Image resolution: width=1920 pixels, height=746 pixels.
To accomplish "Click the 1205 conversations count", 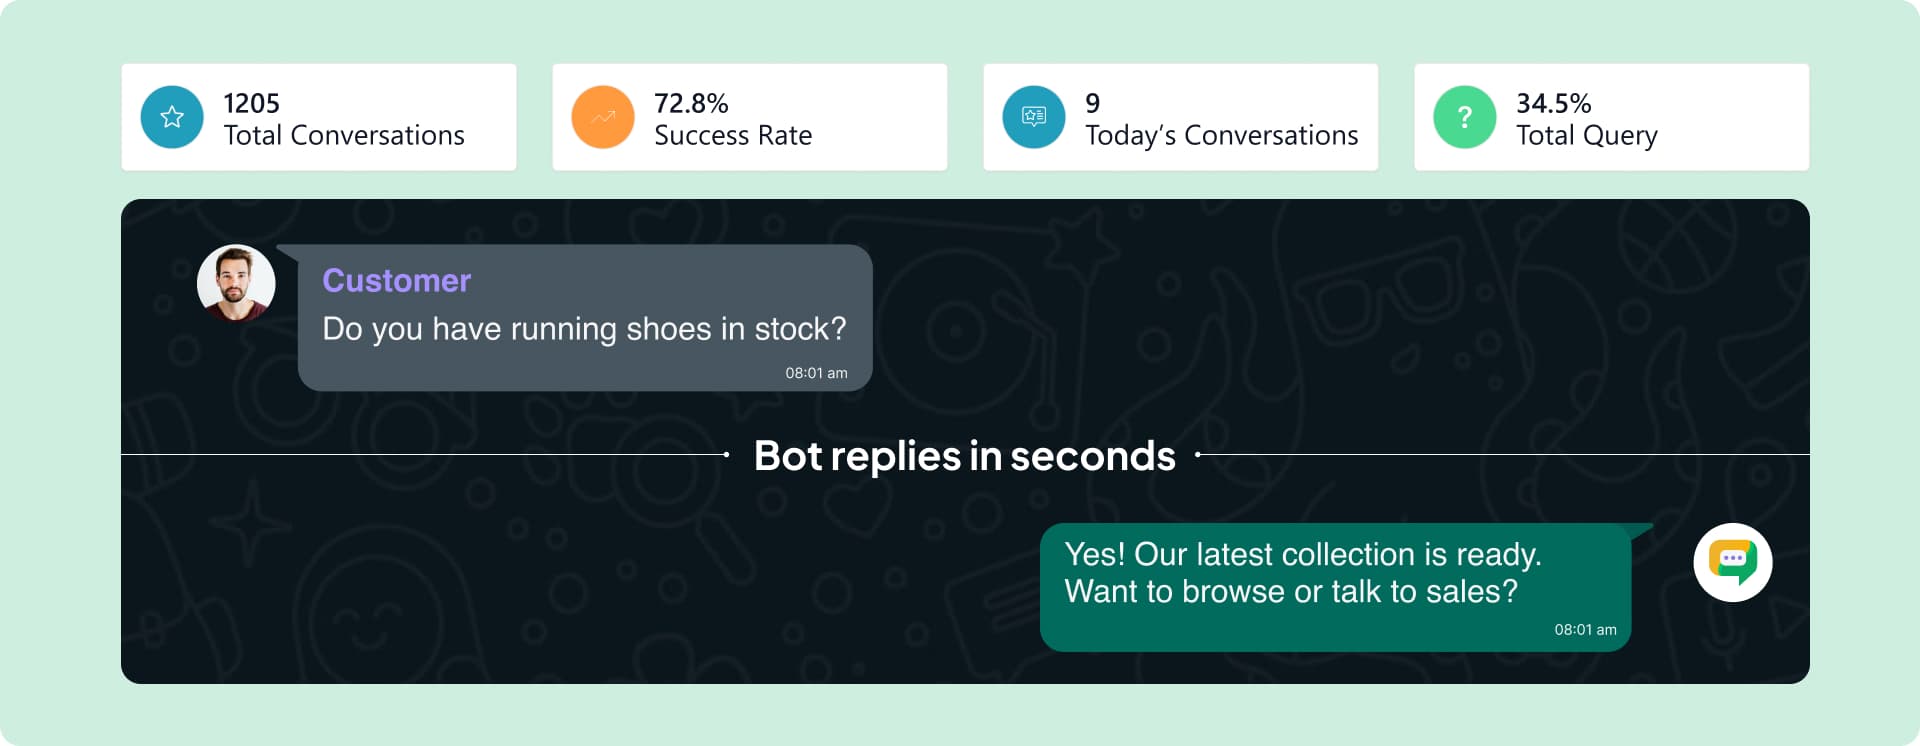I will coord(251,103).
